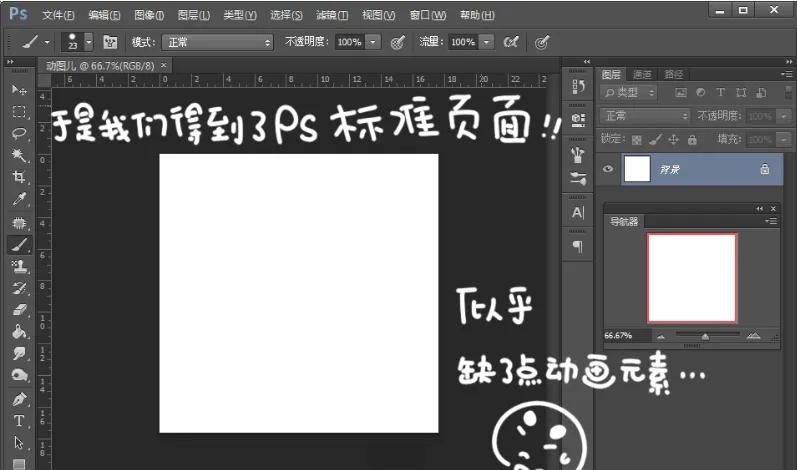Collapse the right panel group arrows
Screen dimensions: 797x470
click(x=788, y=61)
